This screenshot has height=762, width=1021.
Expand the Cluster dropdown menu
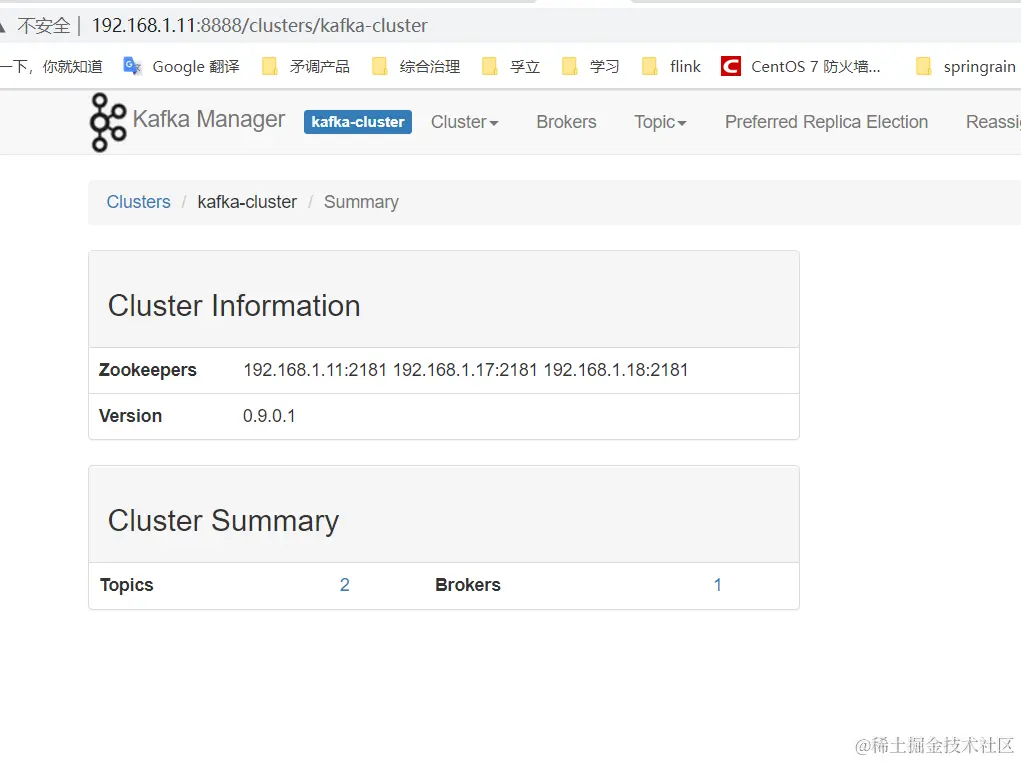(x=464, y=122)
